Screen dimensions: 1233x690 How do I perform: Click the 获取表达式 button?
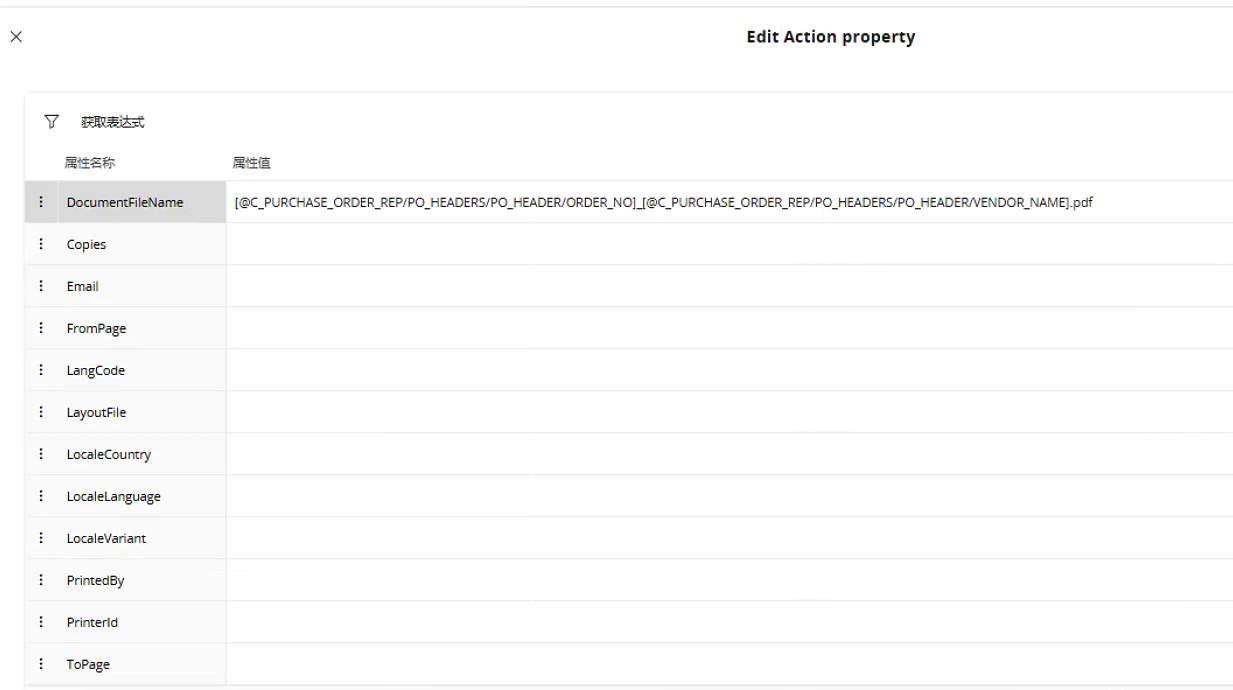113,122
